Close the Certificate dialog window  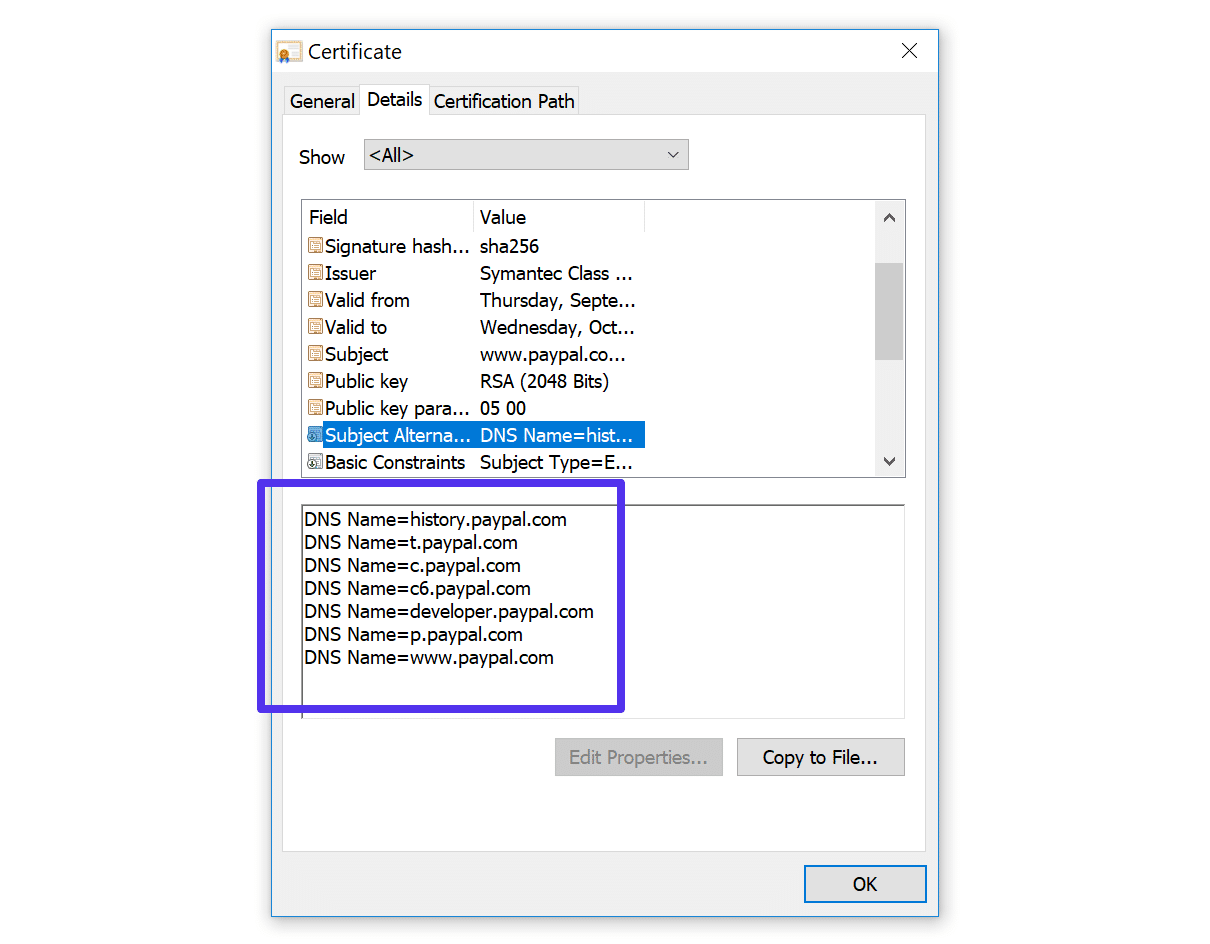coord(909,51)
